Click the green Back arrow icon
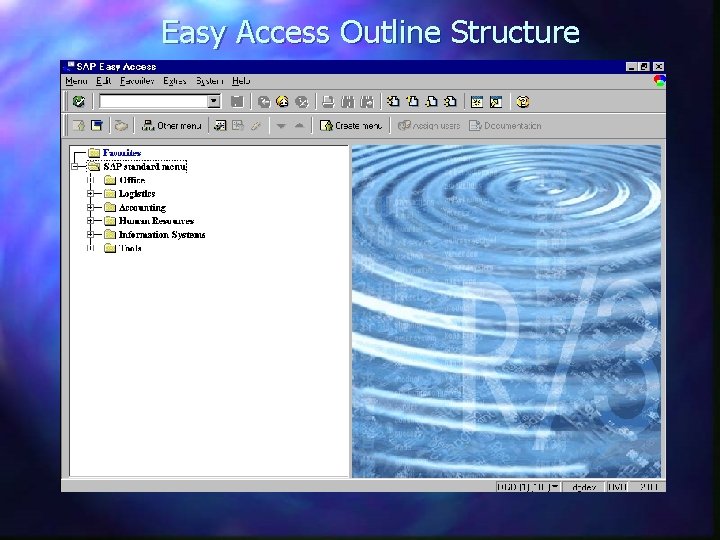This screenshot has width=720, height=540. [264, 101]
